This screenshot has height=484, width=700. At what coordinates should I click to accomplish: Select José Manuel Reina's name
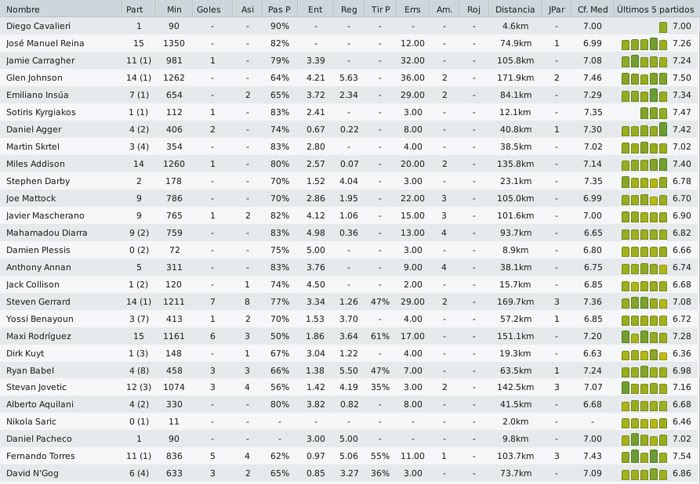45,43
